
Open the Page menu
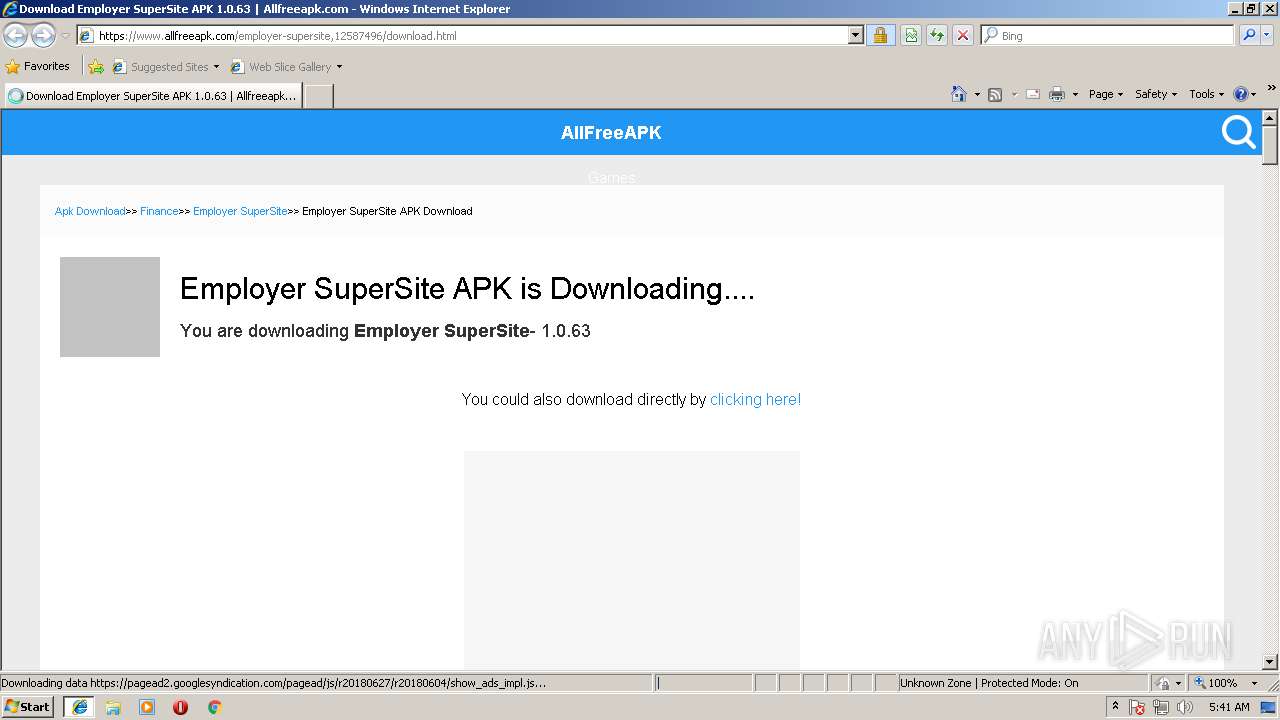click(x=1105, y=94)
